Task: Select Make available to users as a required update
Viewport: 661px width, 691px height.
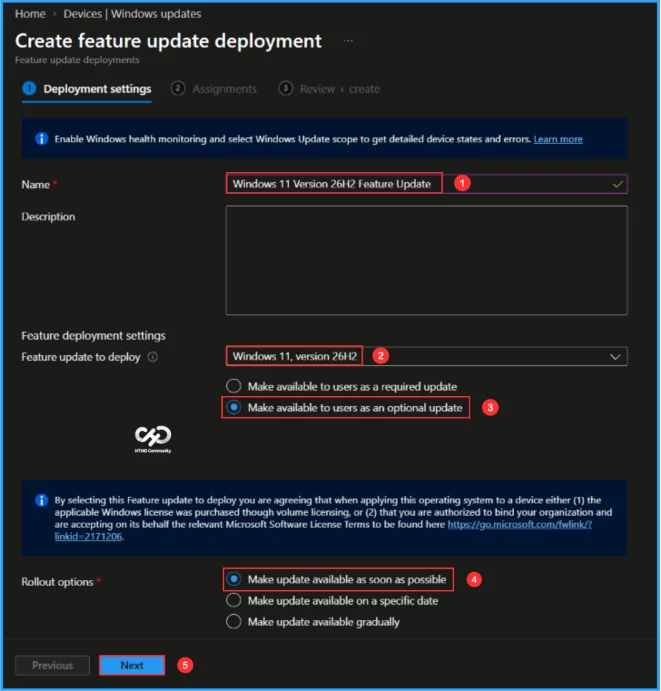Action: click(x=234, y=386)
